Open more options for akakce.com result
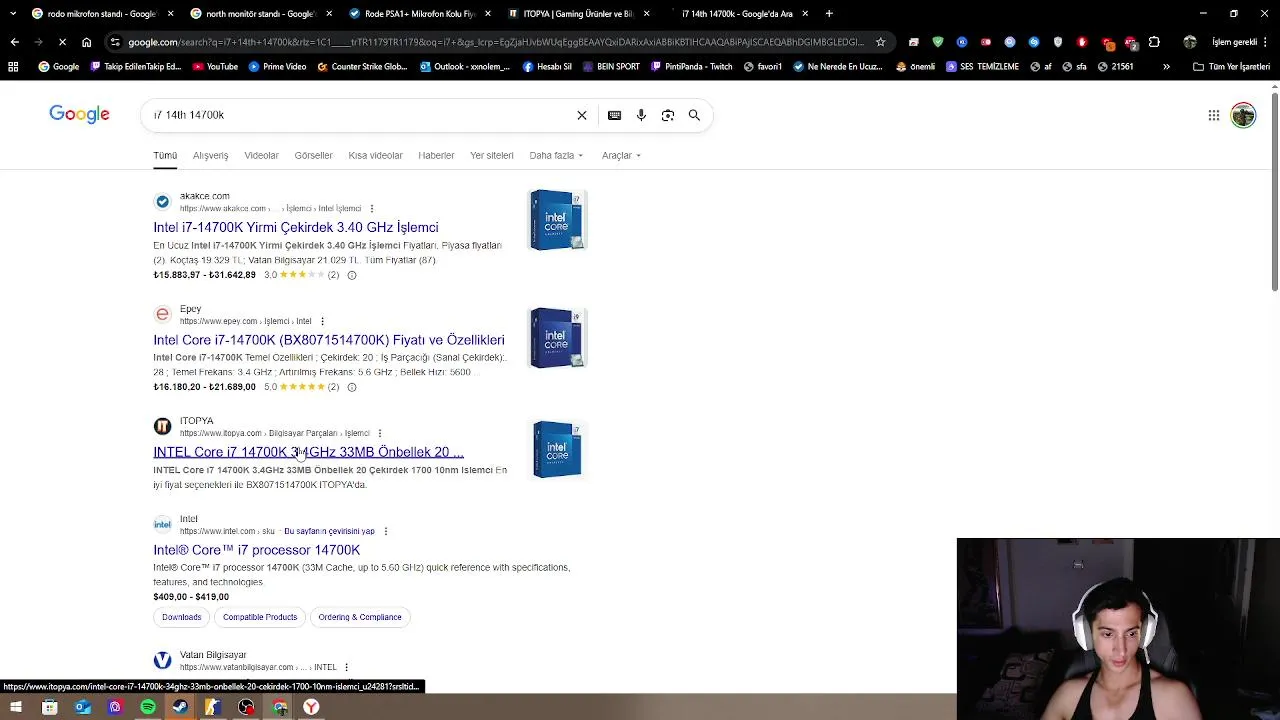 point(372,209)
